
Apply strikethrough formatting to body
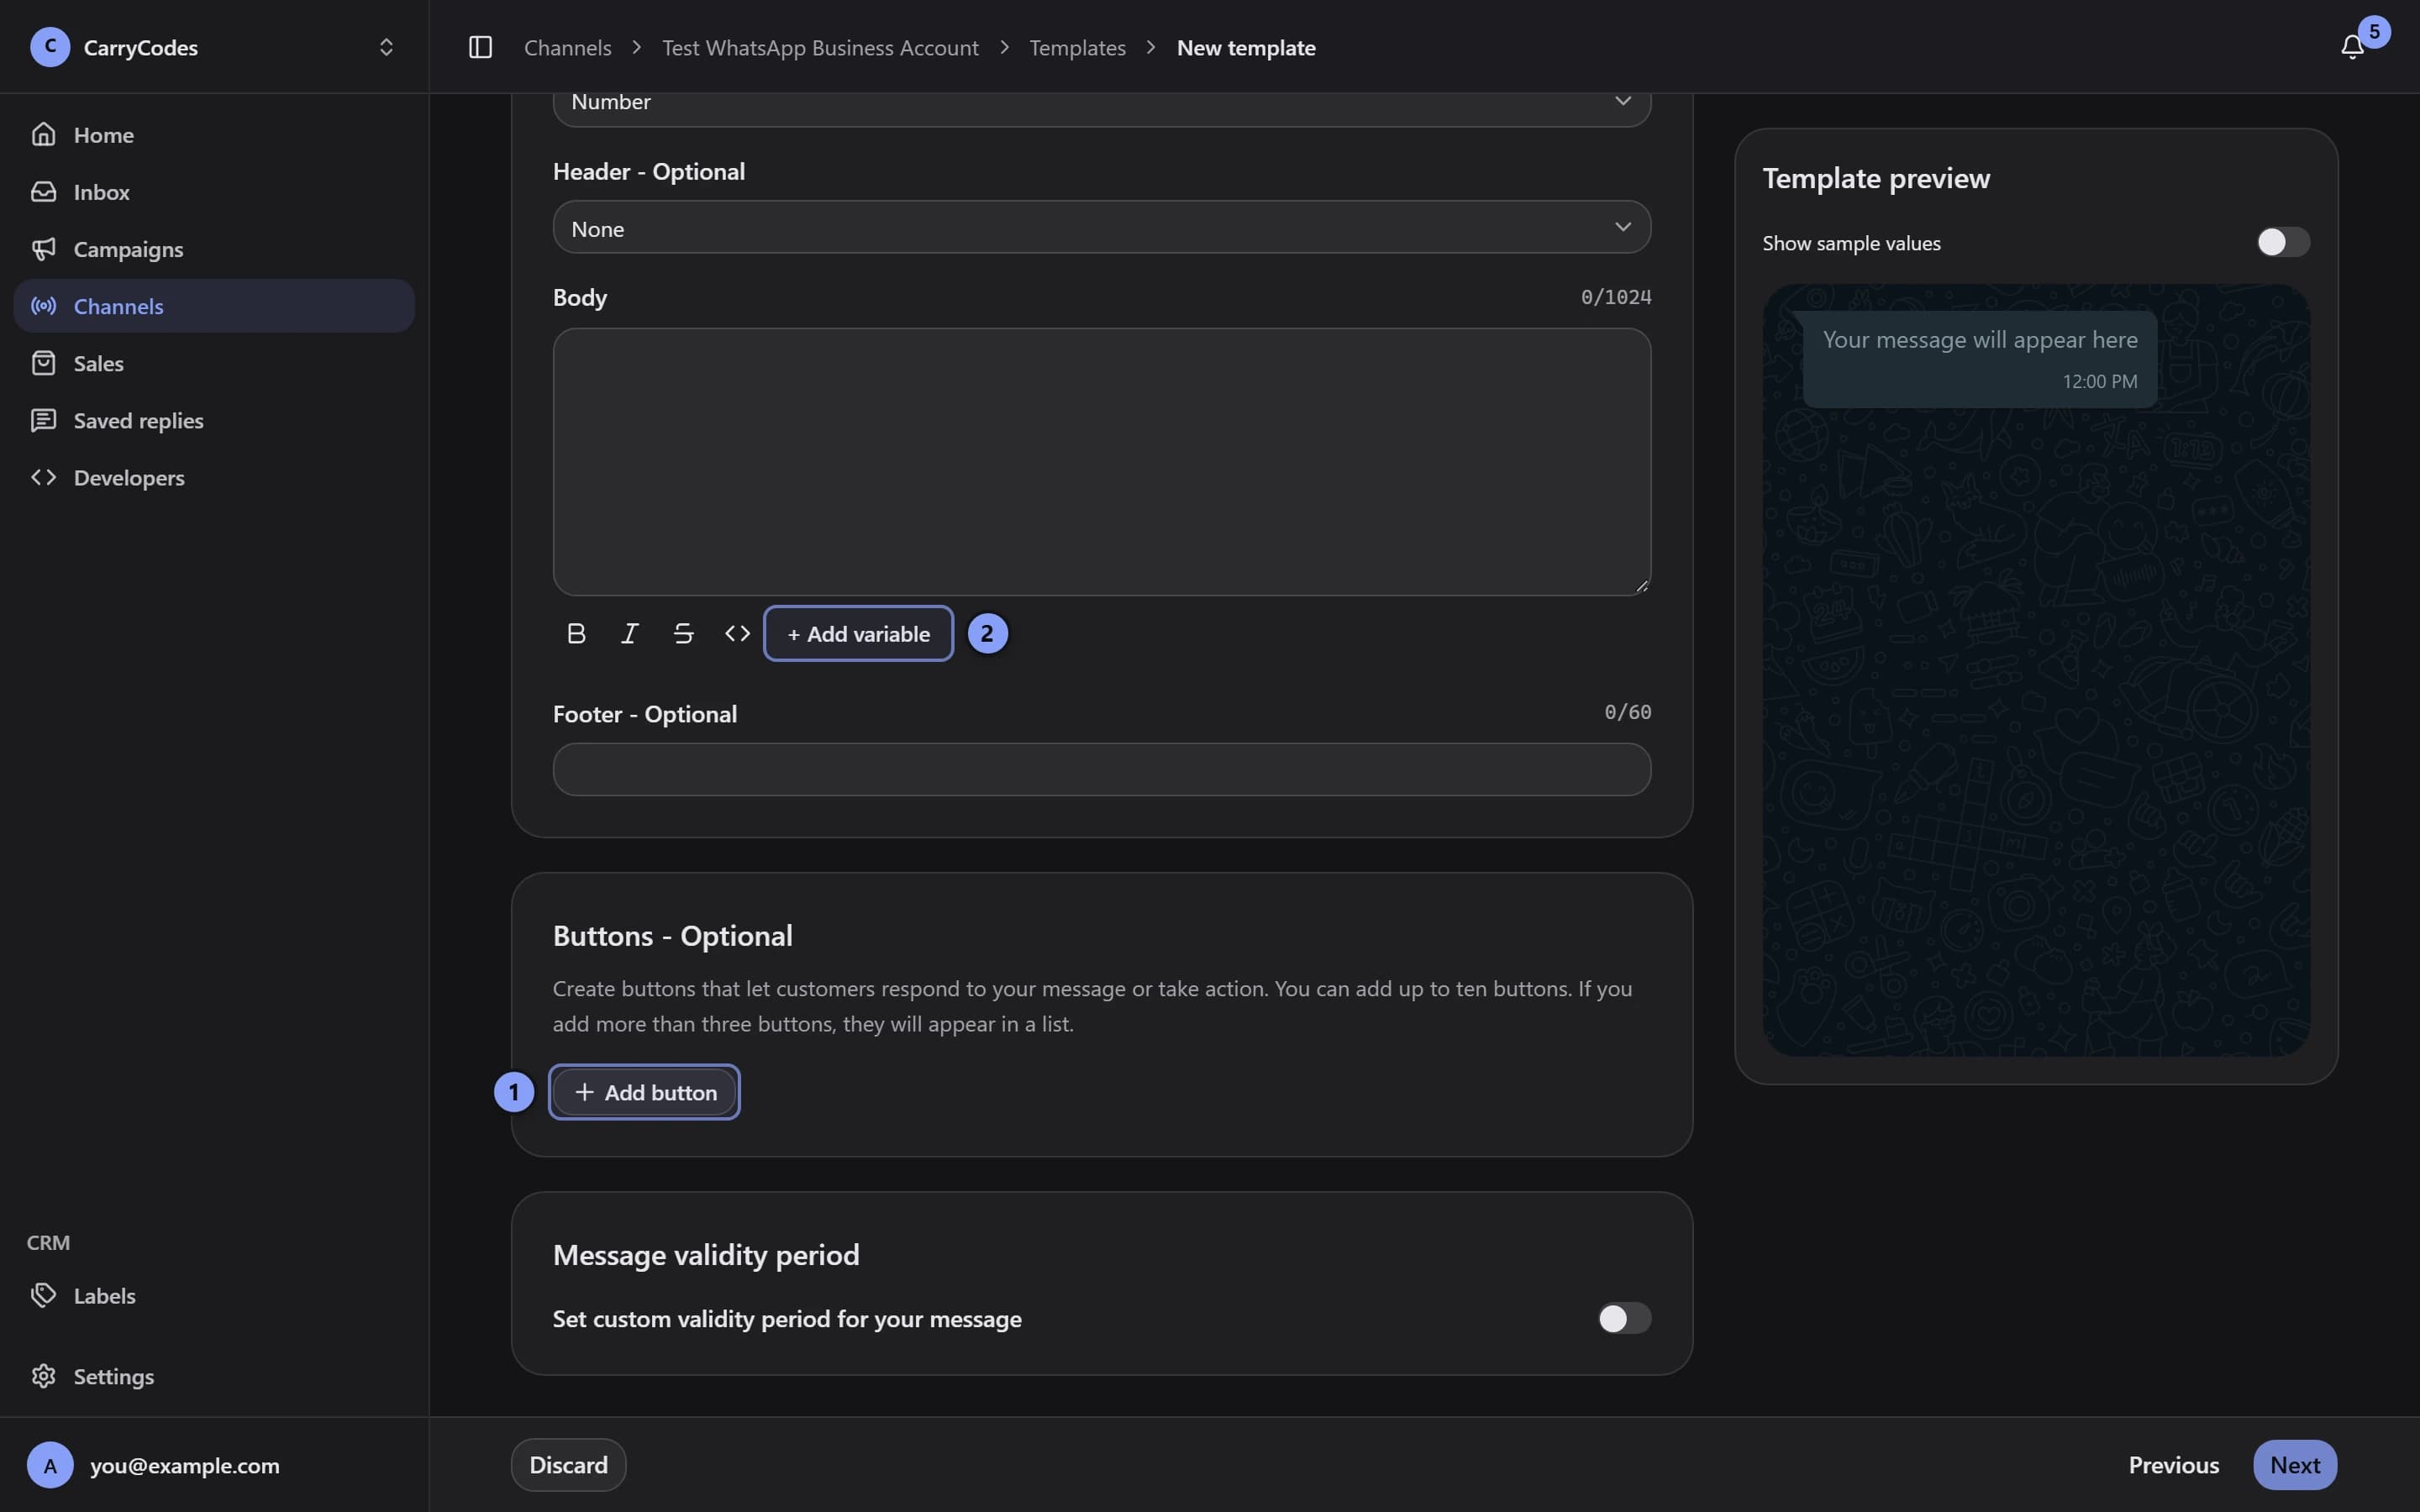tap(683, 633)
